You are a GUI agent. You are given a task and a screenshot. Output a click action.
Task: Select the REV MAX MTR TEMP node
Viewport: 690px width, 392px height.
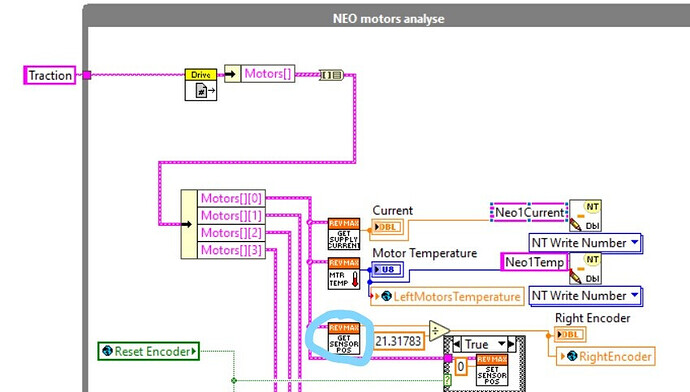pyautogui.click(x=344, y=274)
